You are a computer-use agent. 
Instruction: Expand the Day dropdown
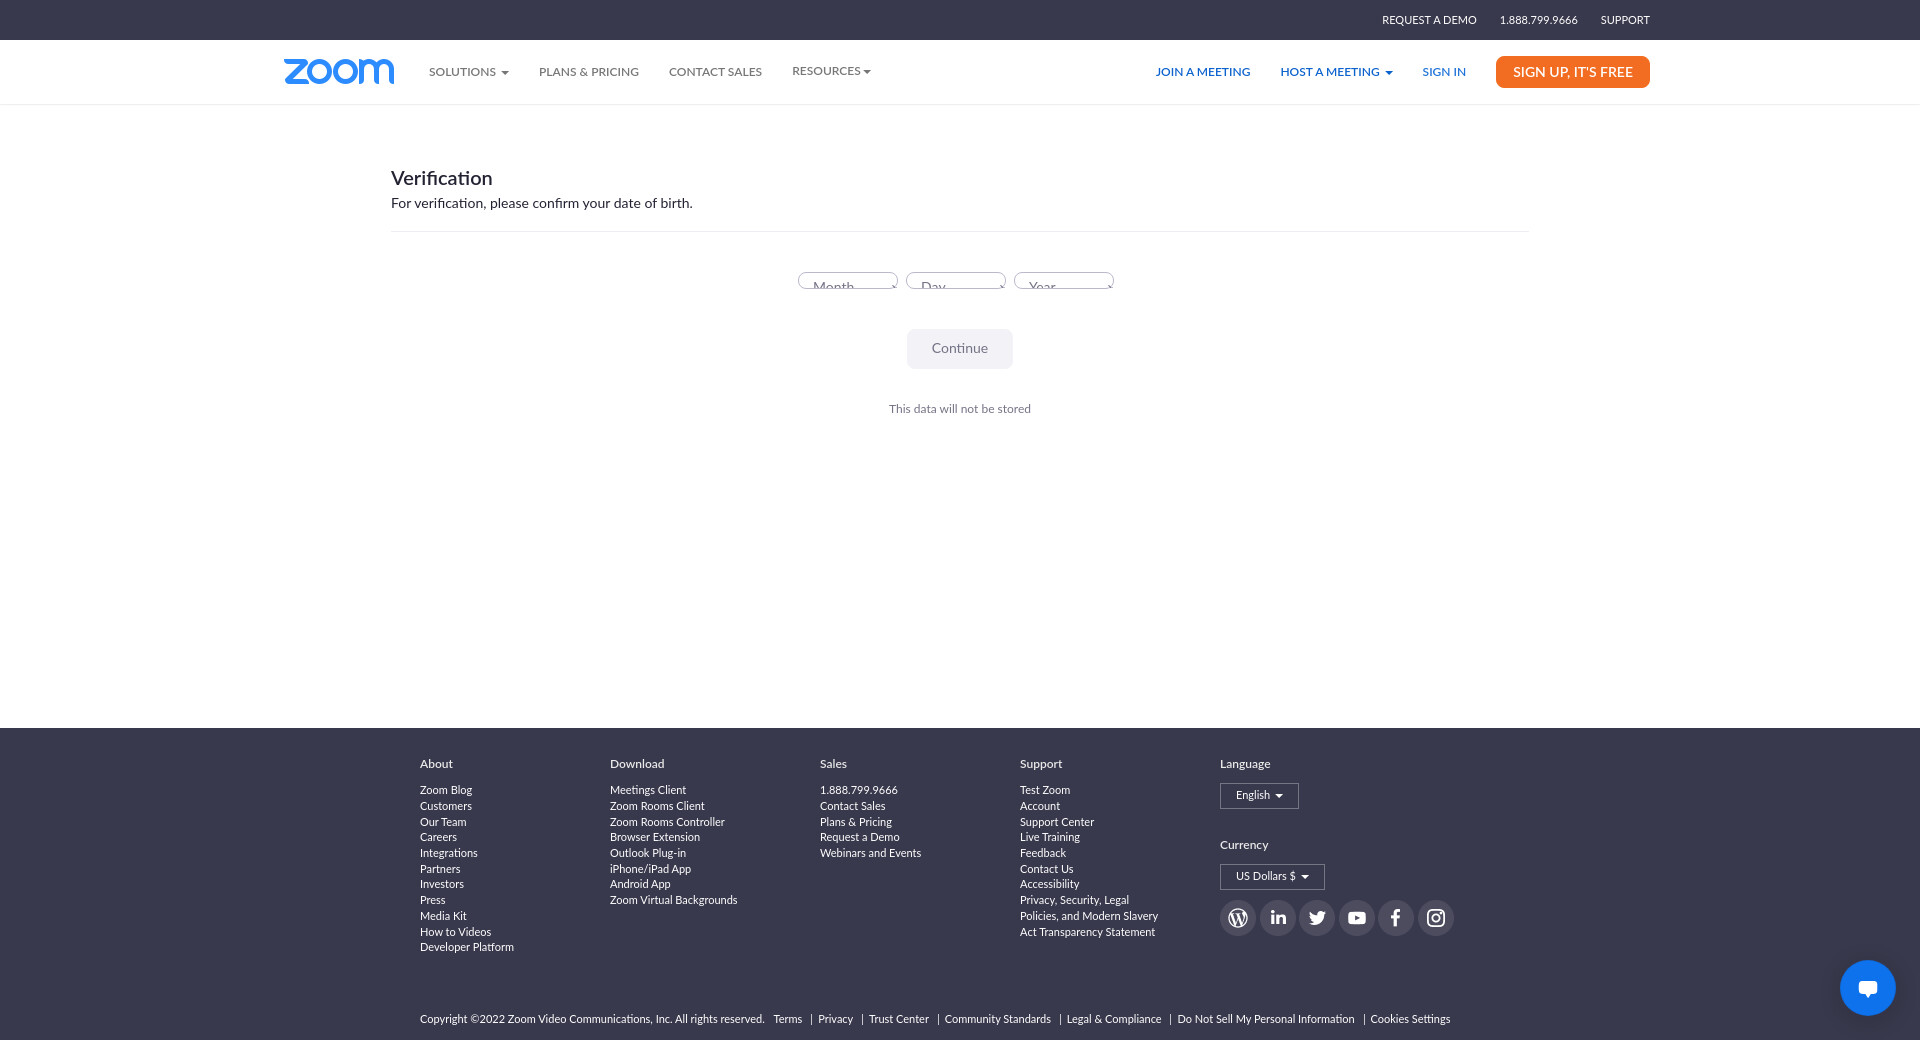(955, 281)
